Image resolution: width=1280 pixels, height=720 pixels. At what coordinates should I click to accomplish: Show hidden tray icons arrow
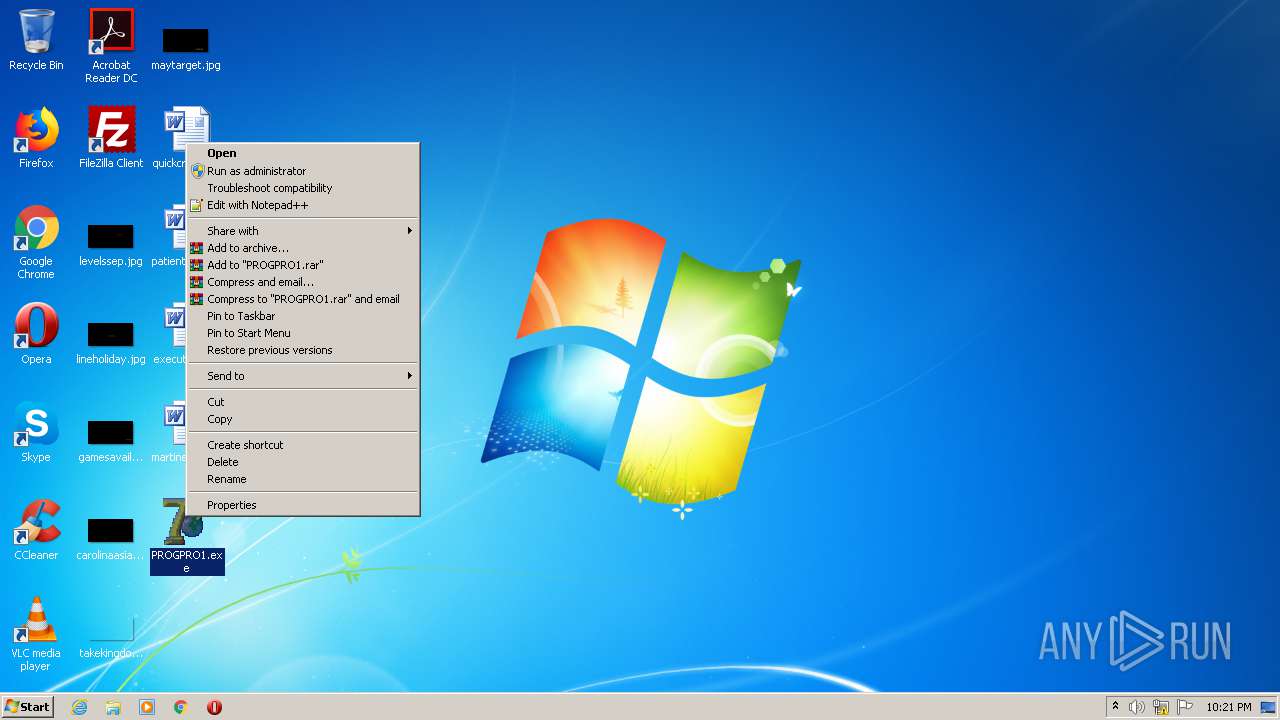1115,707
